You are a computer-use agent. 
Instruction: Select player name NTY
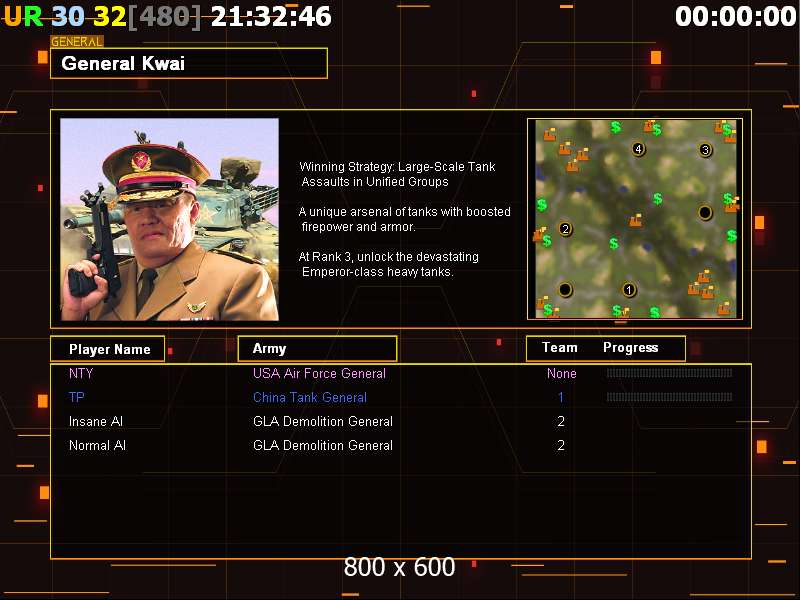(81, 373)
